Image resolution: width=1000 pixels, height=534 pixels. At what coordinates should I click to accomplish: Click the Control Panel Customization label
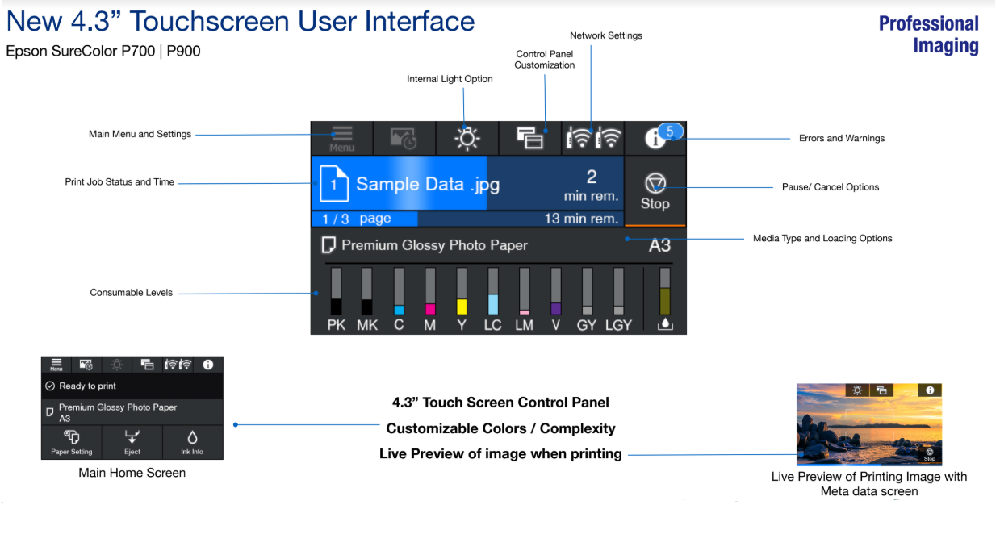click(x=545, y=59)
